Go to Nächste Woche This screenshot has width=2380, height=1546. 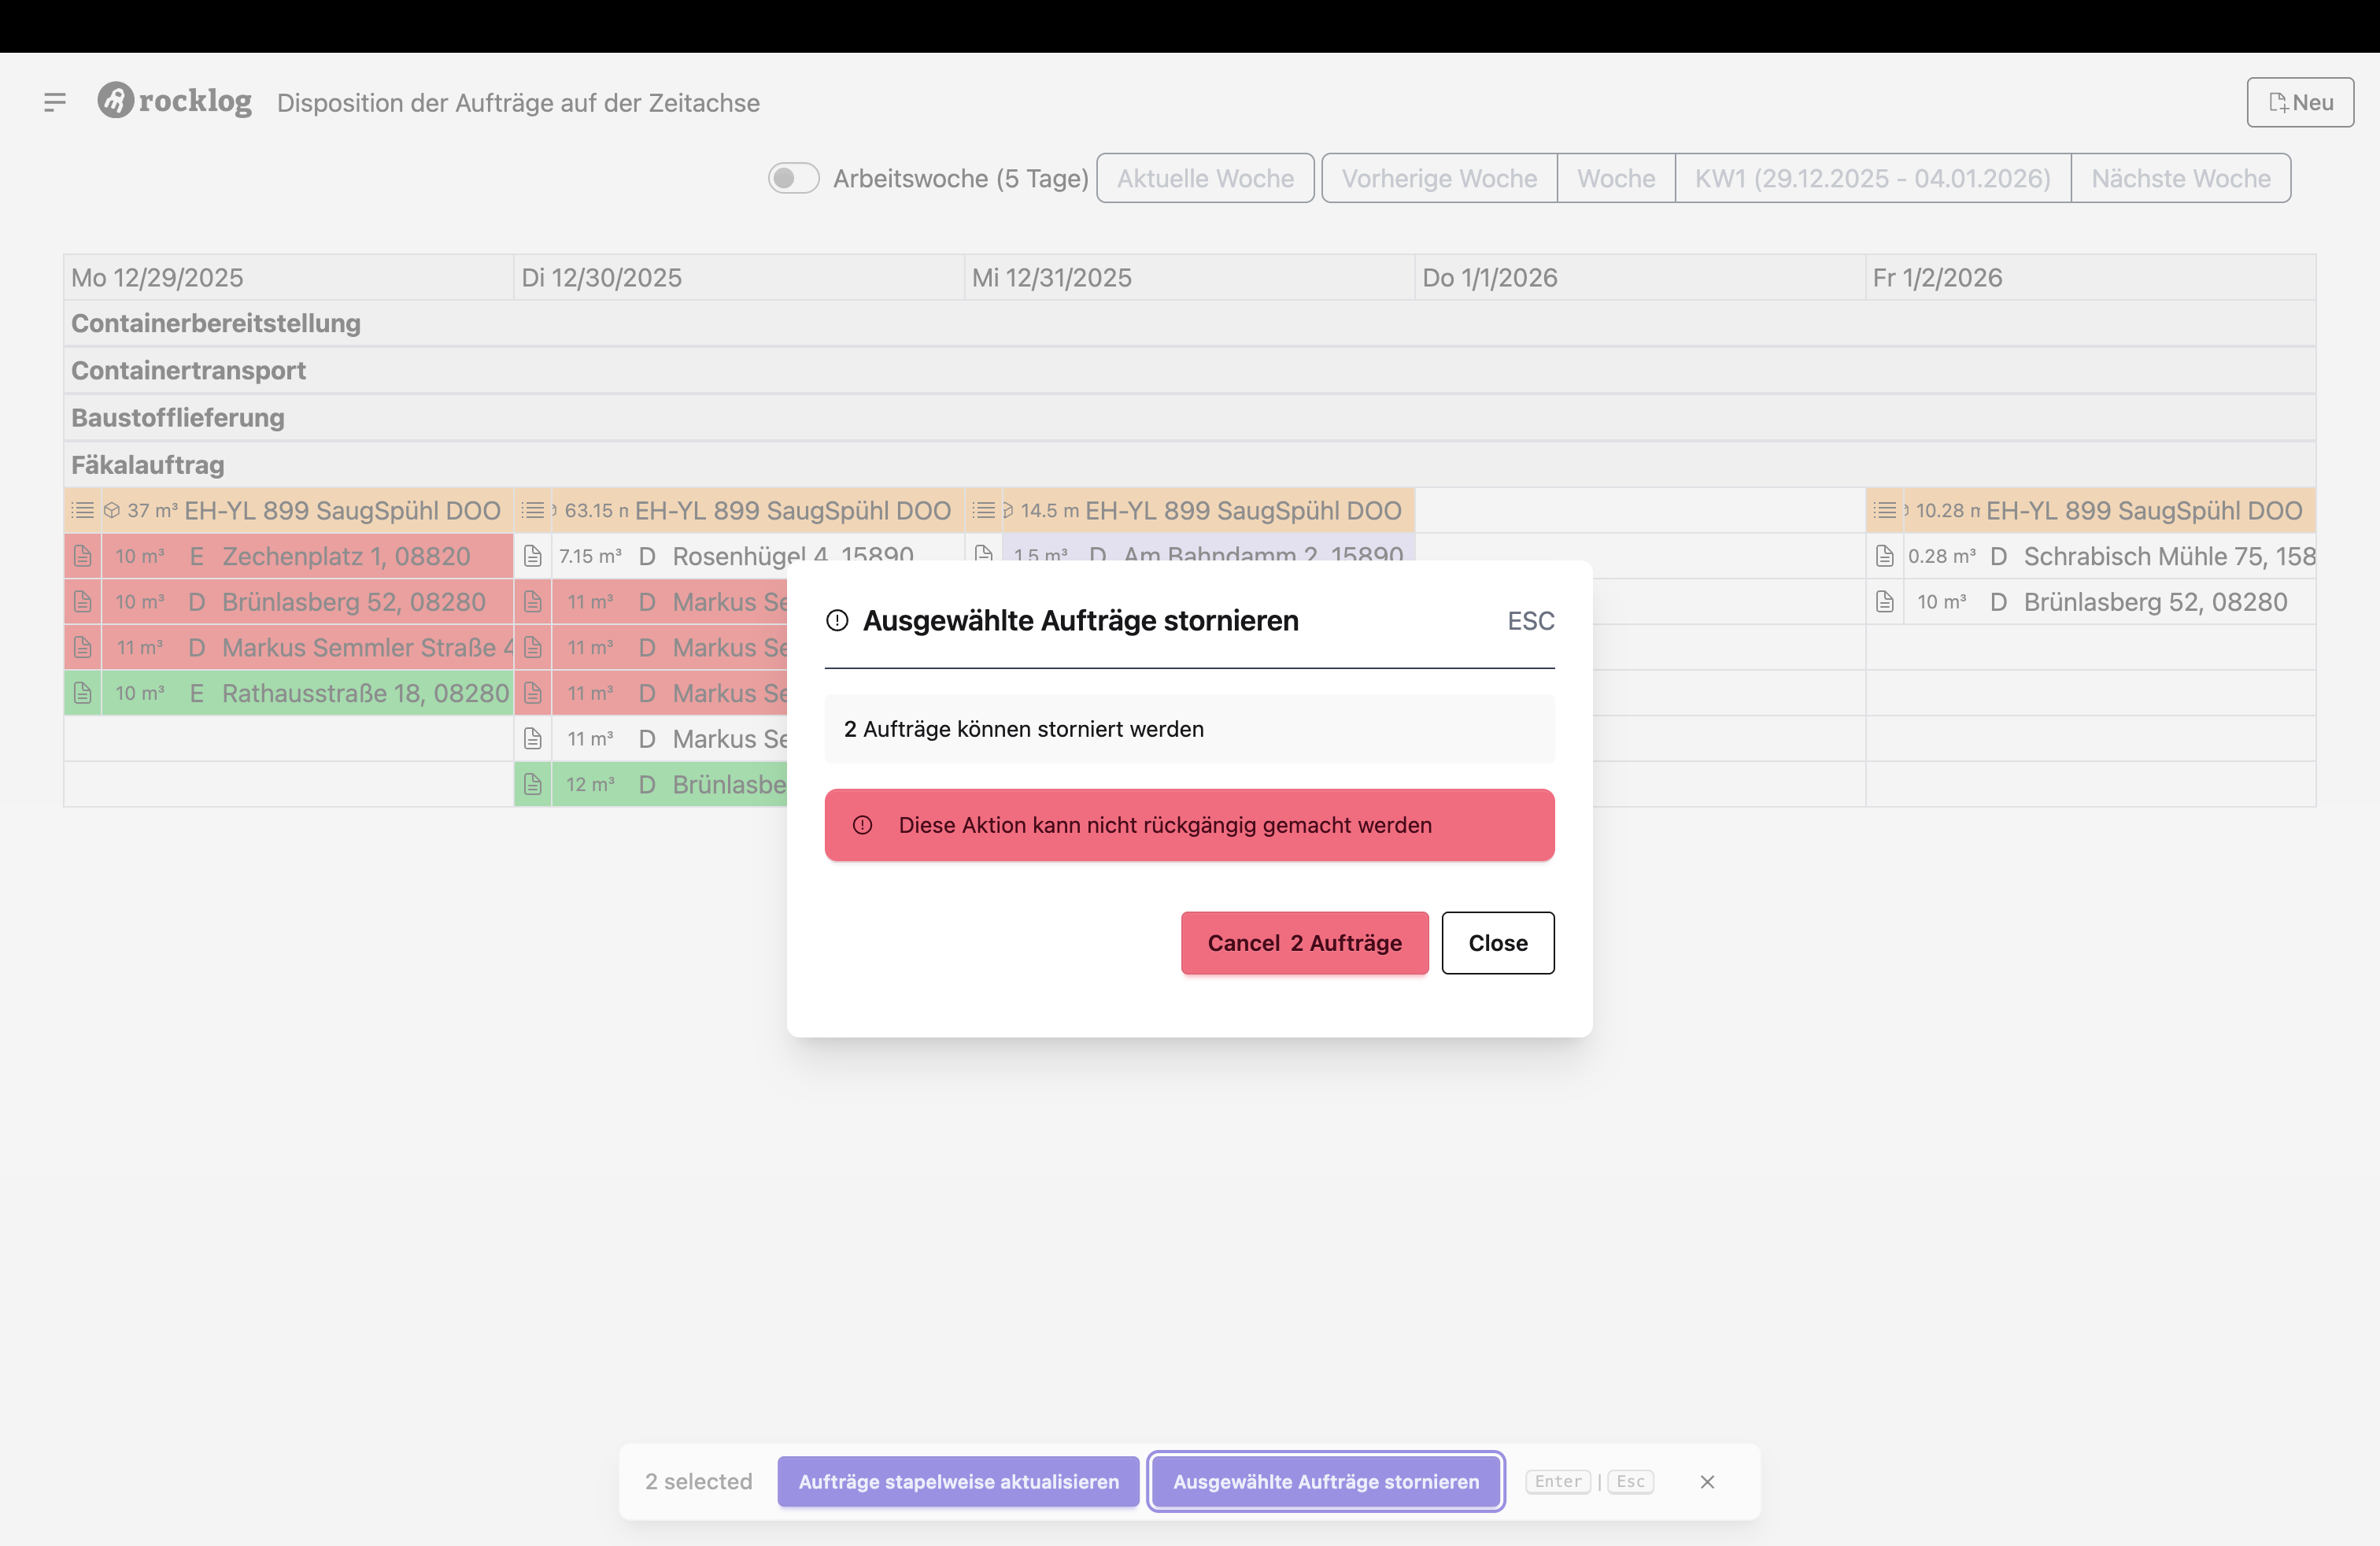point(2180,178)
